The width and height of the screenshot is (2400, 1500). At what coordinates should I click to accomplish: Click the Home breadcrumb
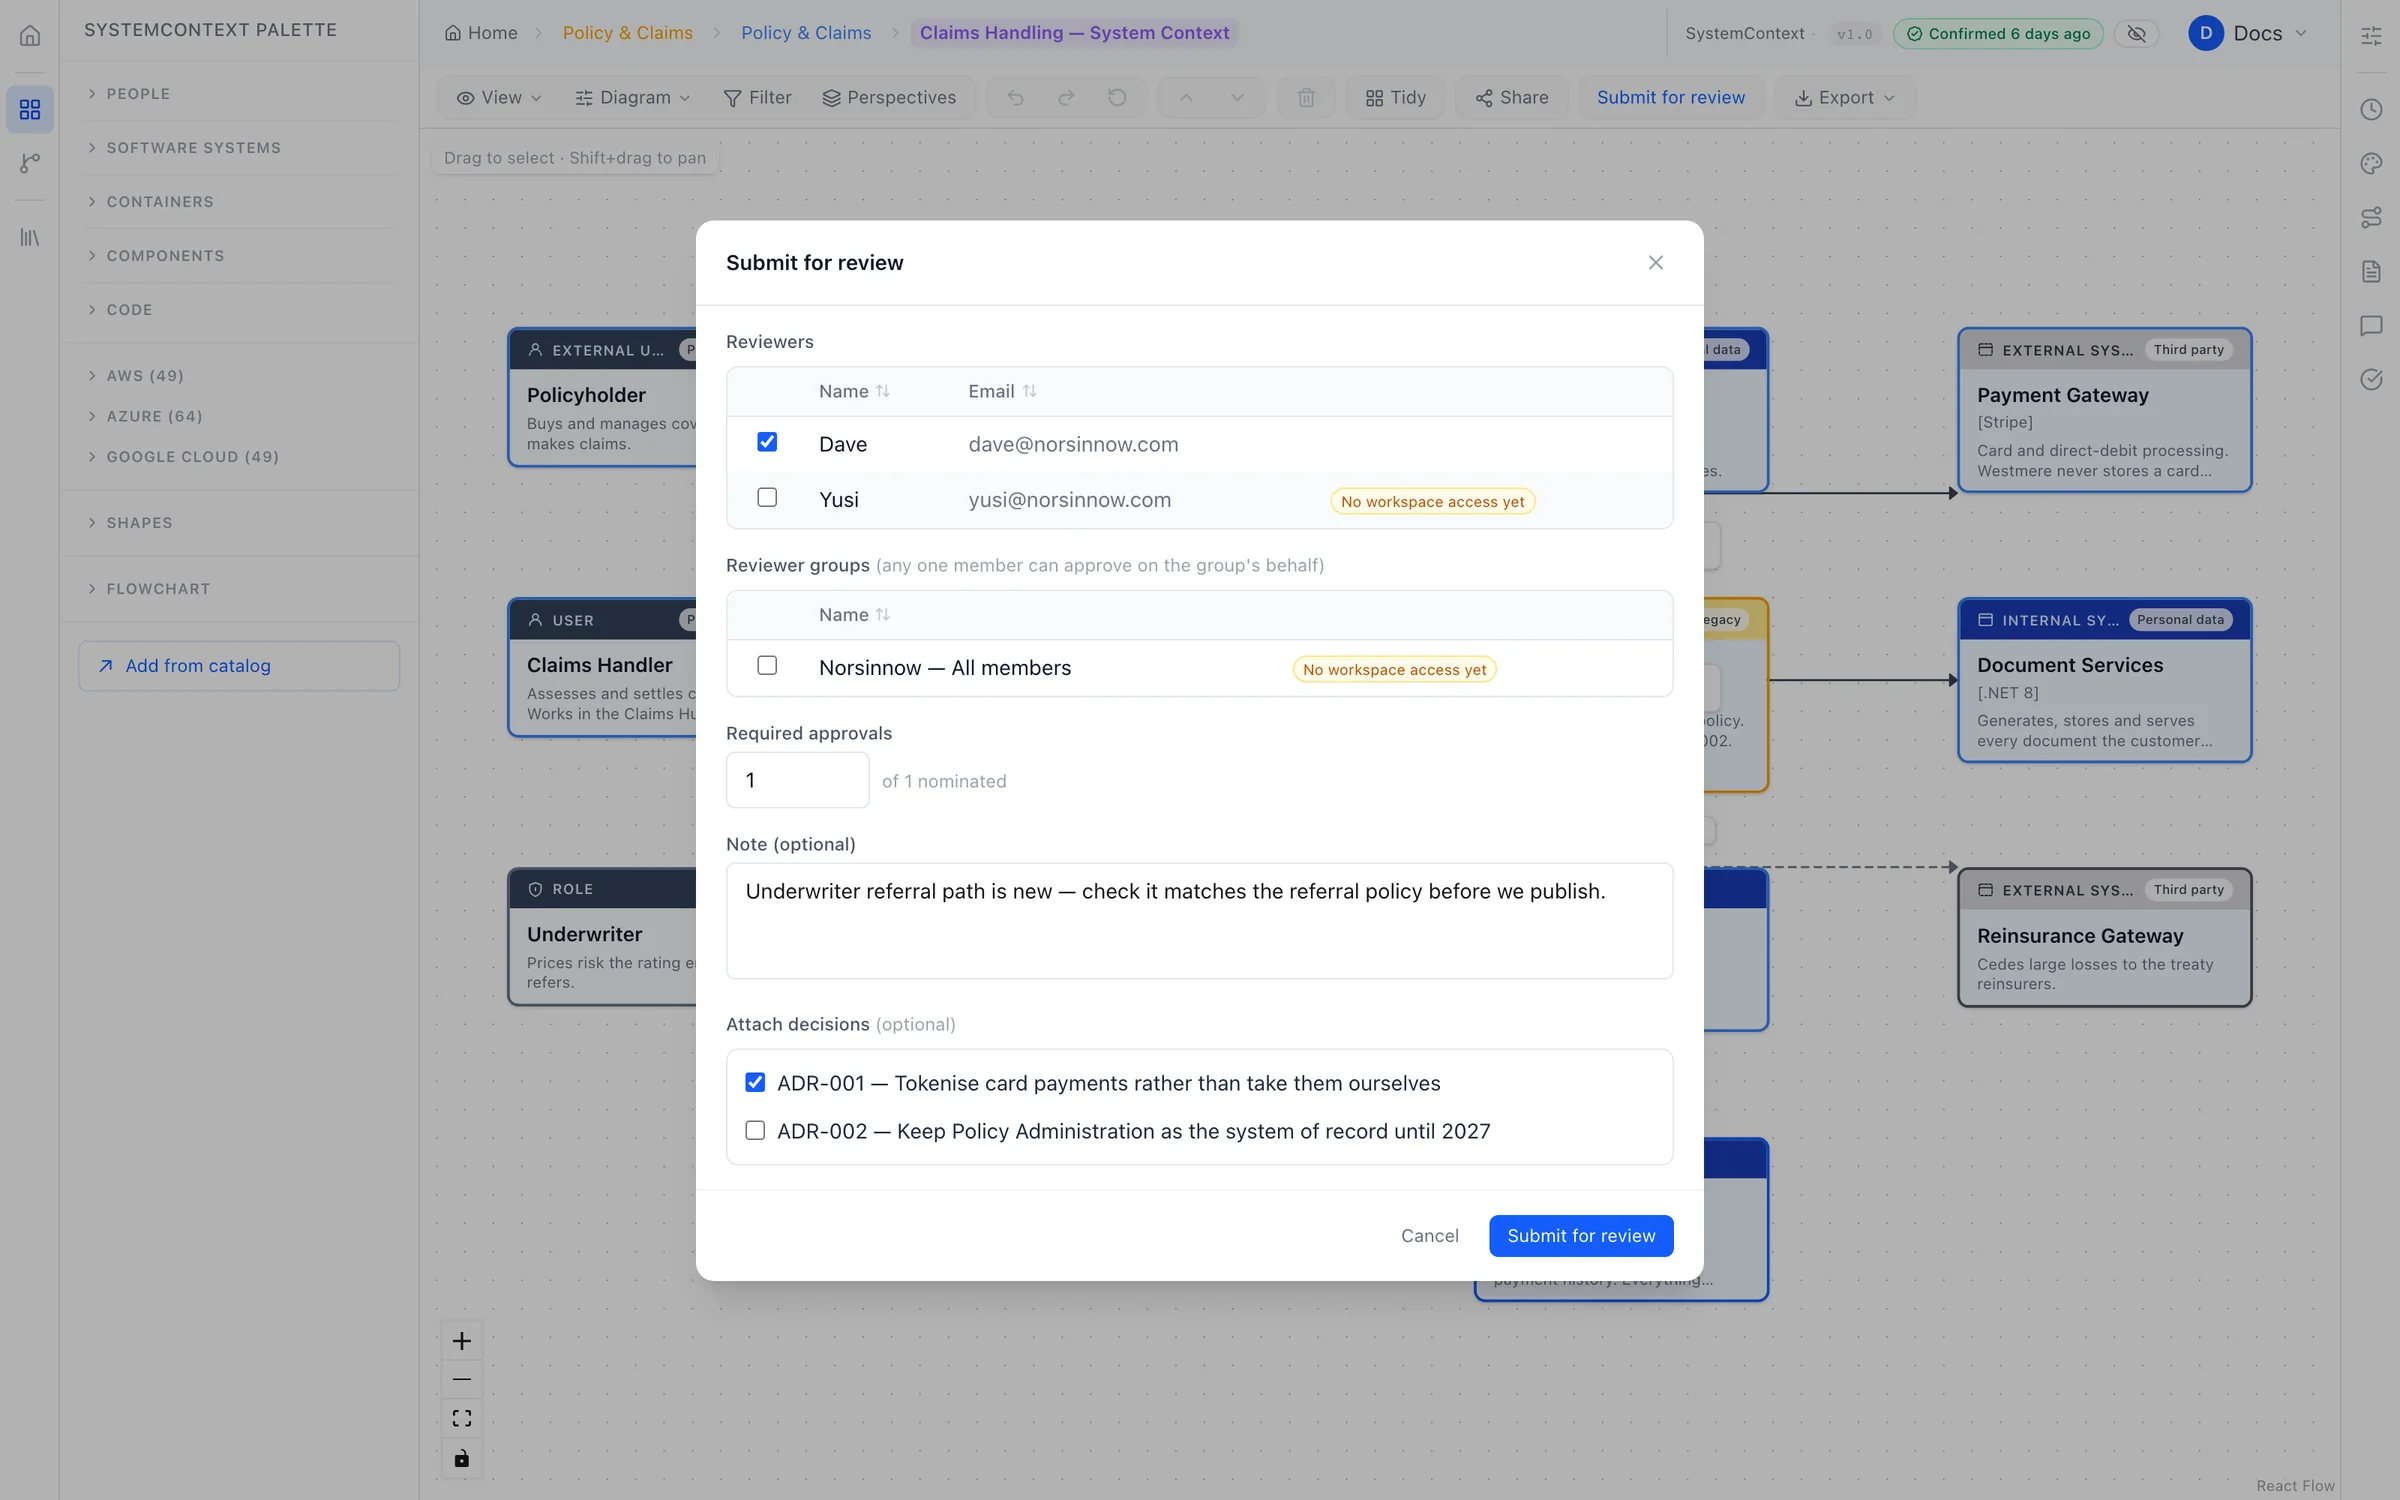481,33
